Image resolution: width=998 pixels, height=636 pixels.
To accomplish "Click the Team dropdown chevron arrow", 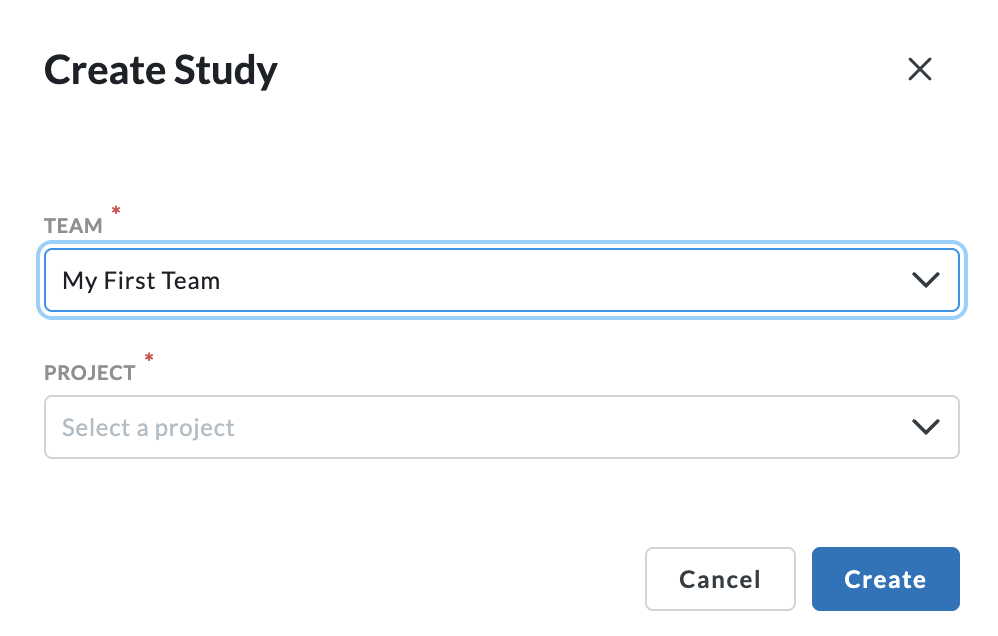I will [926, 281].
